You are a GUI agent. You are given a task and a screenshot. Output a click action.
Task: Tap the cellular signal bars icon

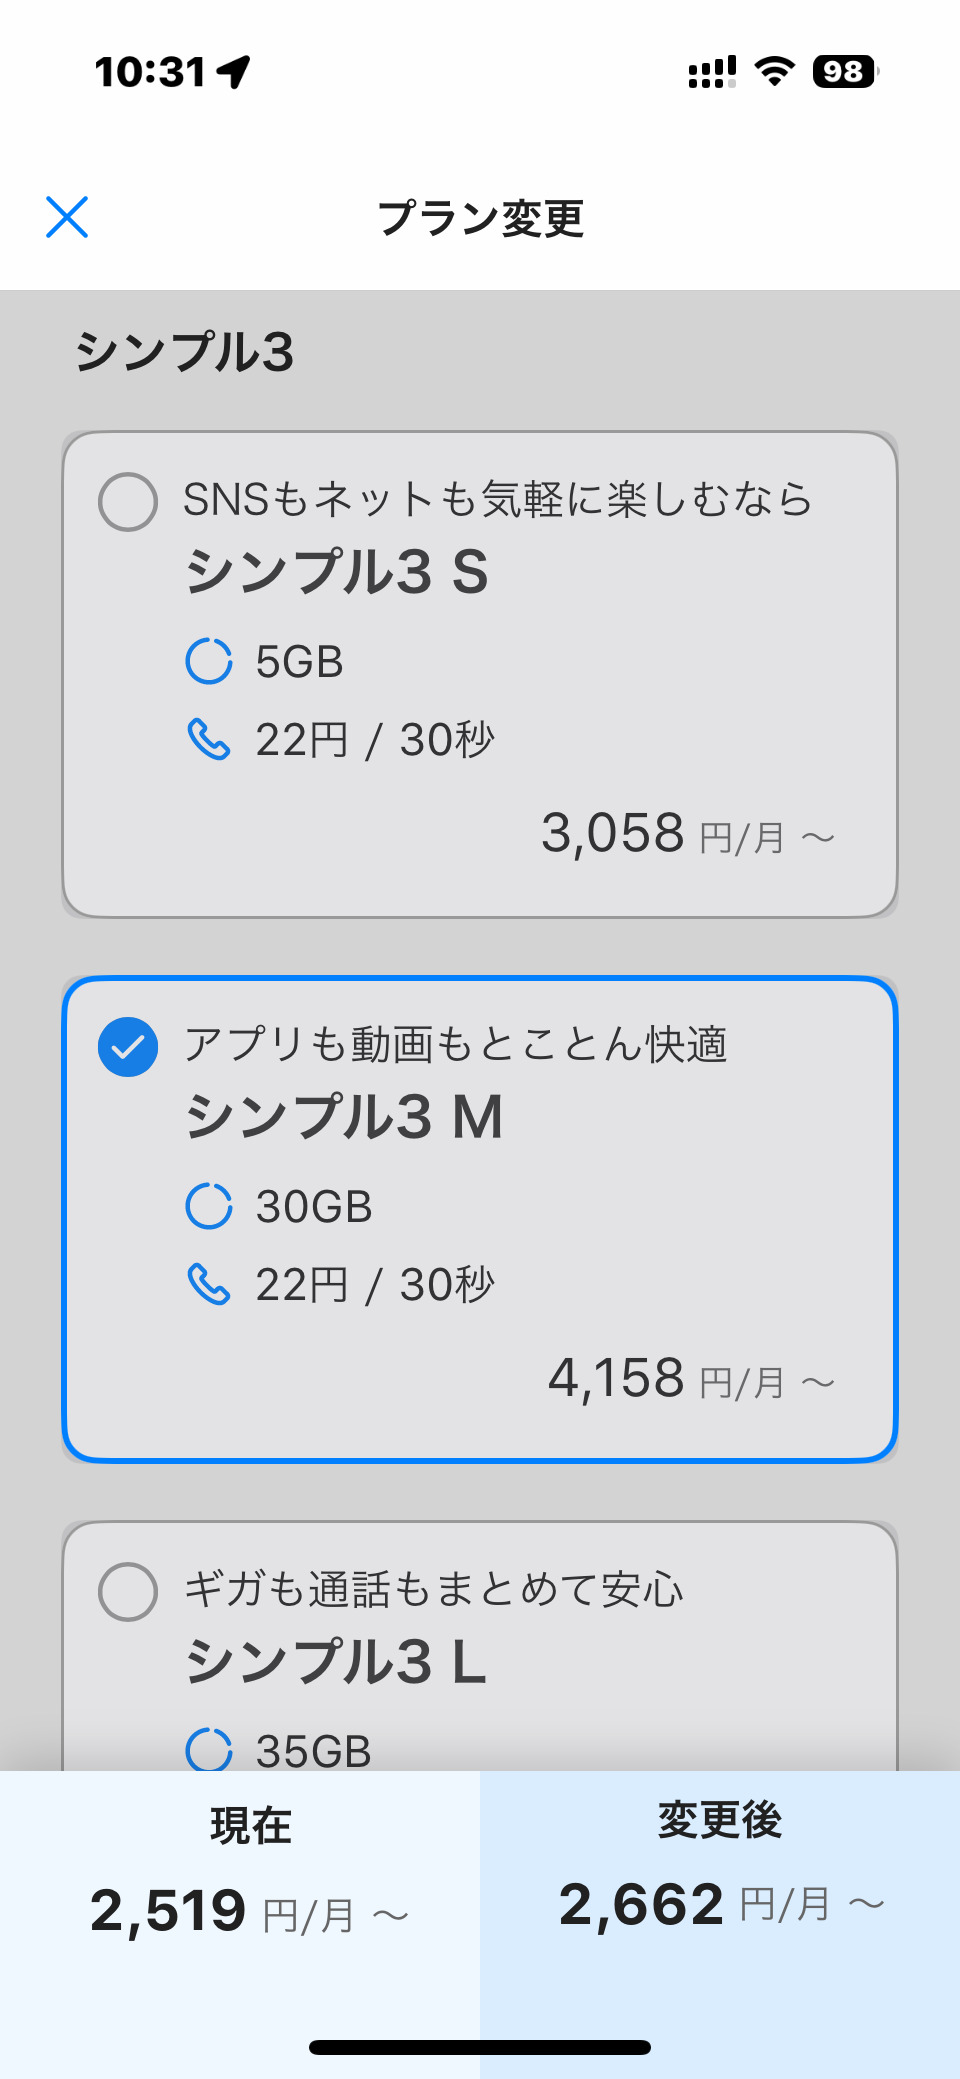[x=712, y=72]
